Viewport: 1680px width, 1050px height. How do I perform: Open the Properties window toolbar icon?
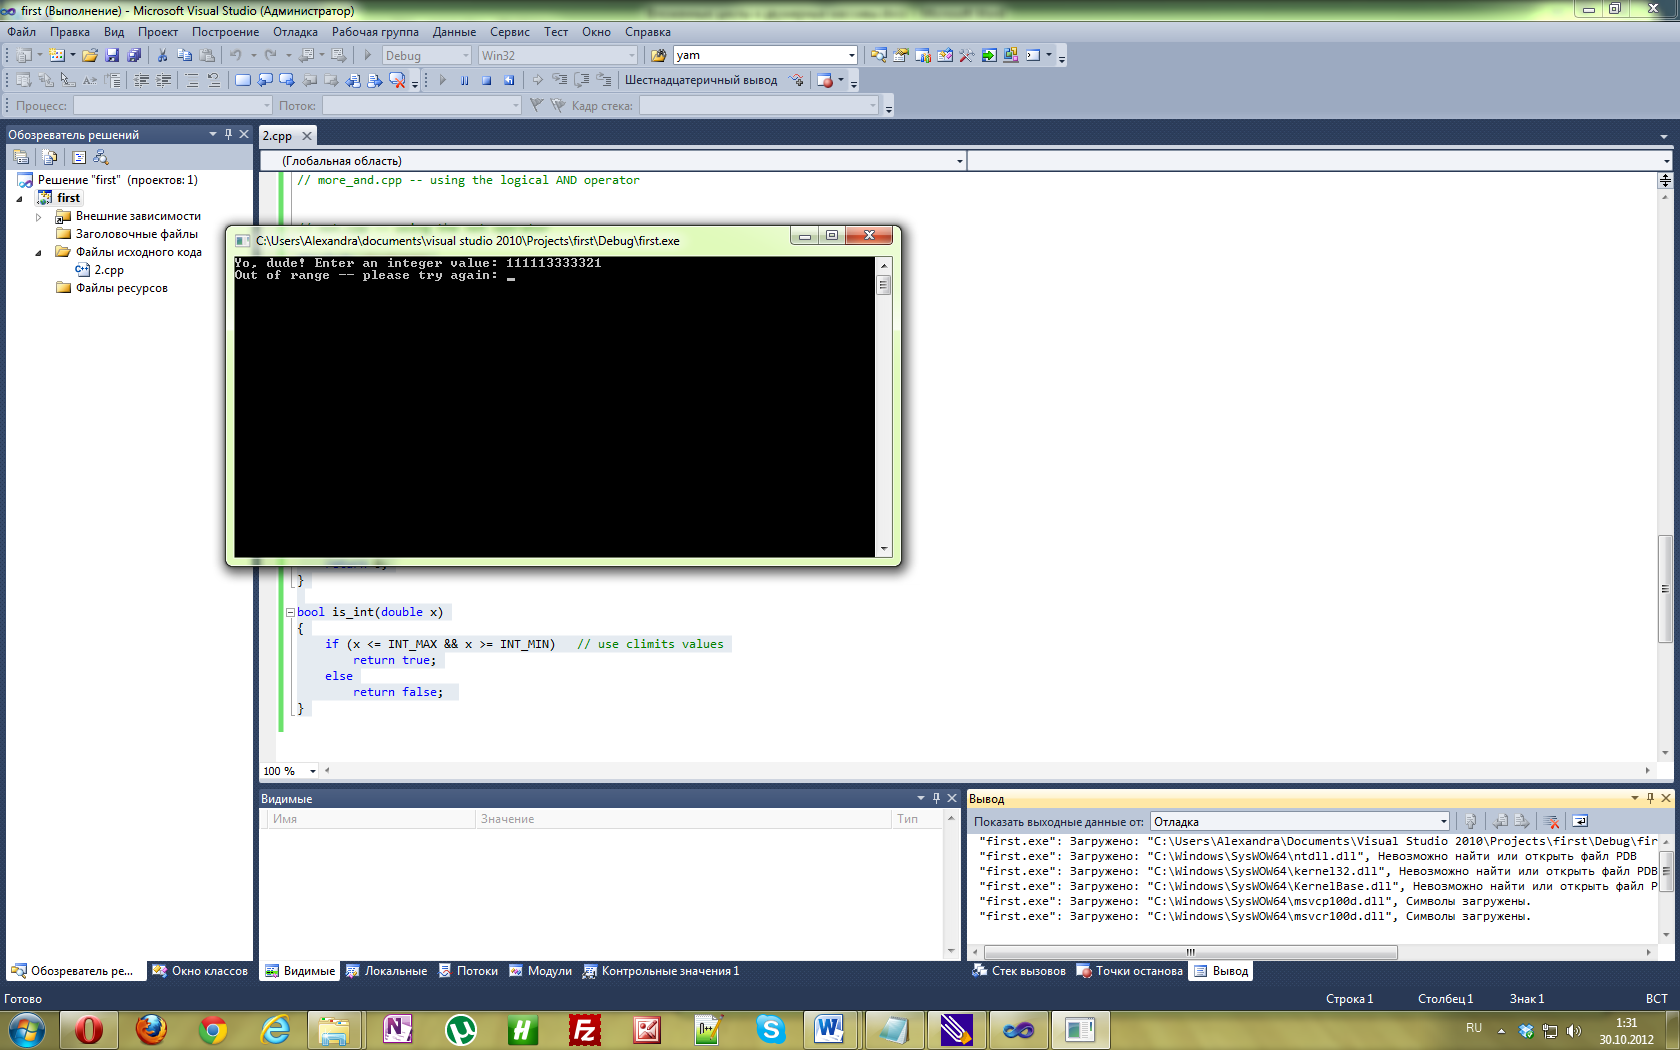(900, 55)
